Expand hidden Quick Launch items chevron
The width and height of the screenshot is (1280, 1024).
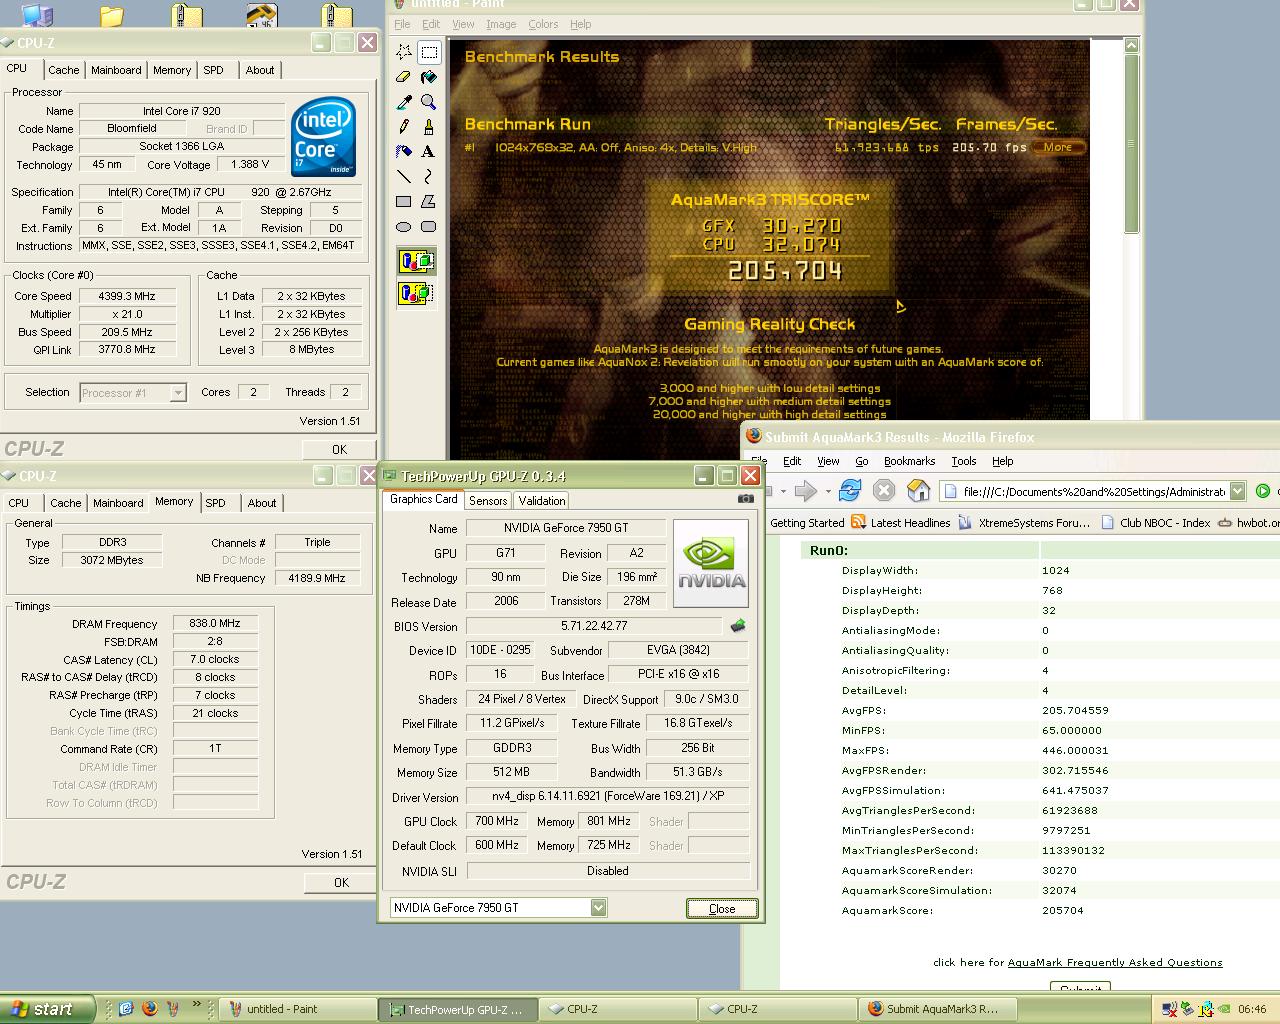pos(197,1006)
